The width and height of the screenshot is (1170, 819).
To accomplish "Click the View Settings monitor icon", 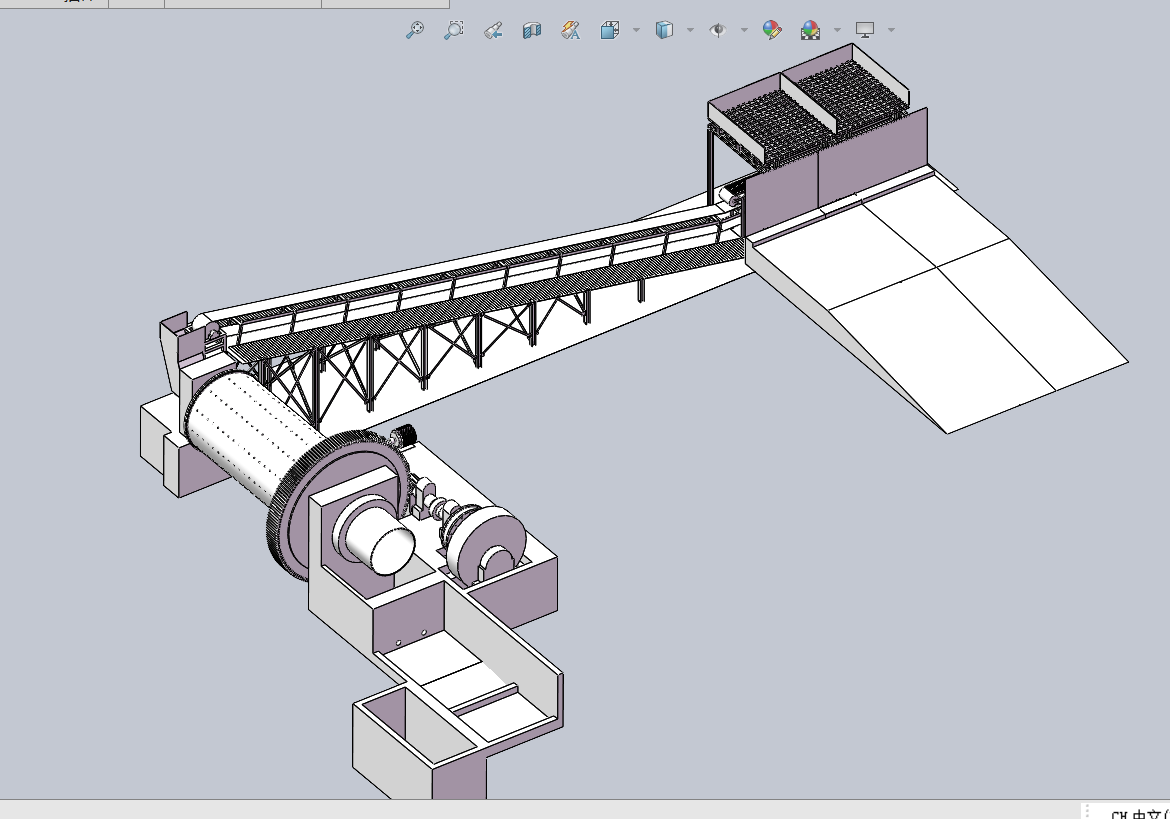I will pos(865,30).
